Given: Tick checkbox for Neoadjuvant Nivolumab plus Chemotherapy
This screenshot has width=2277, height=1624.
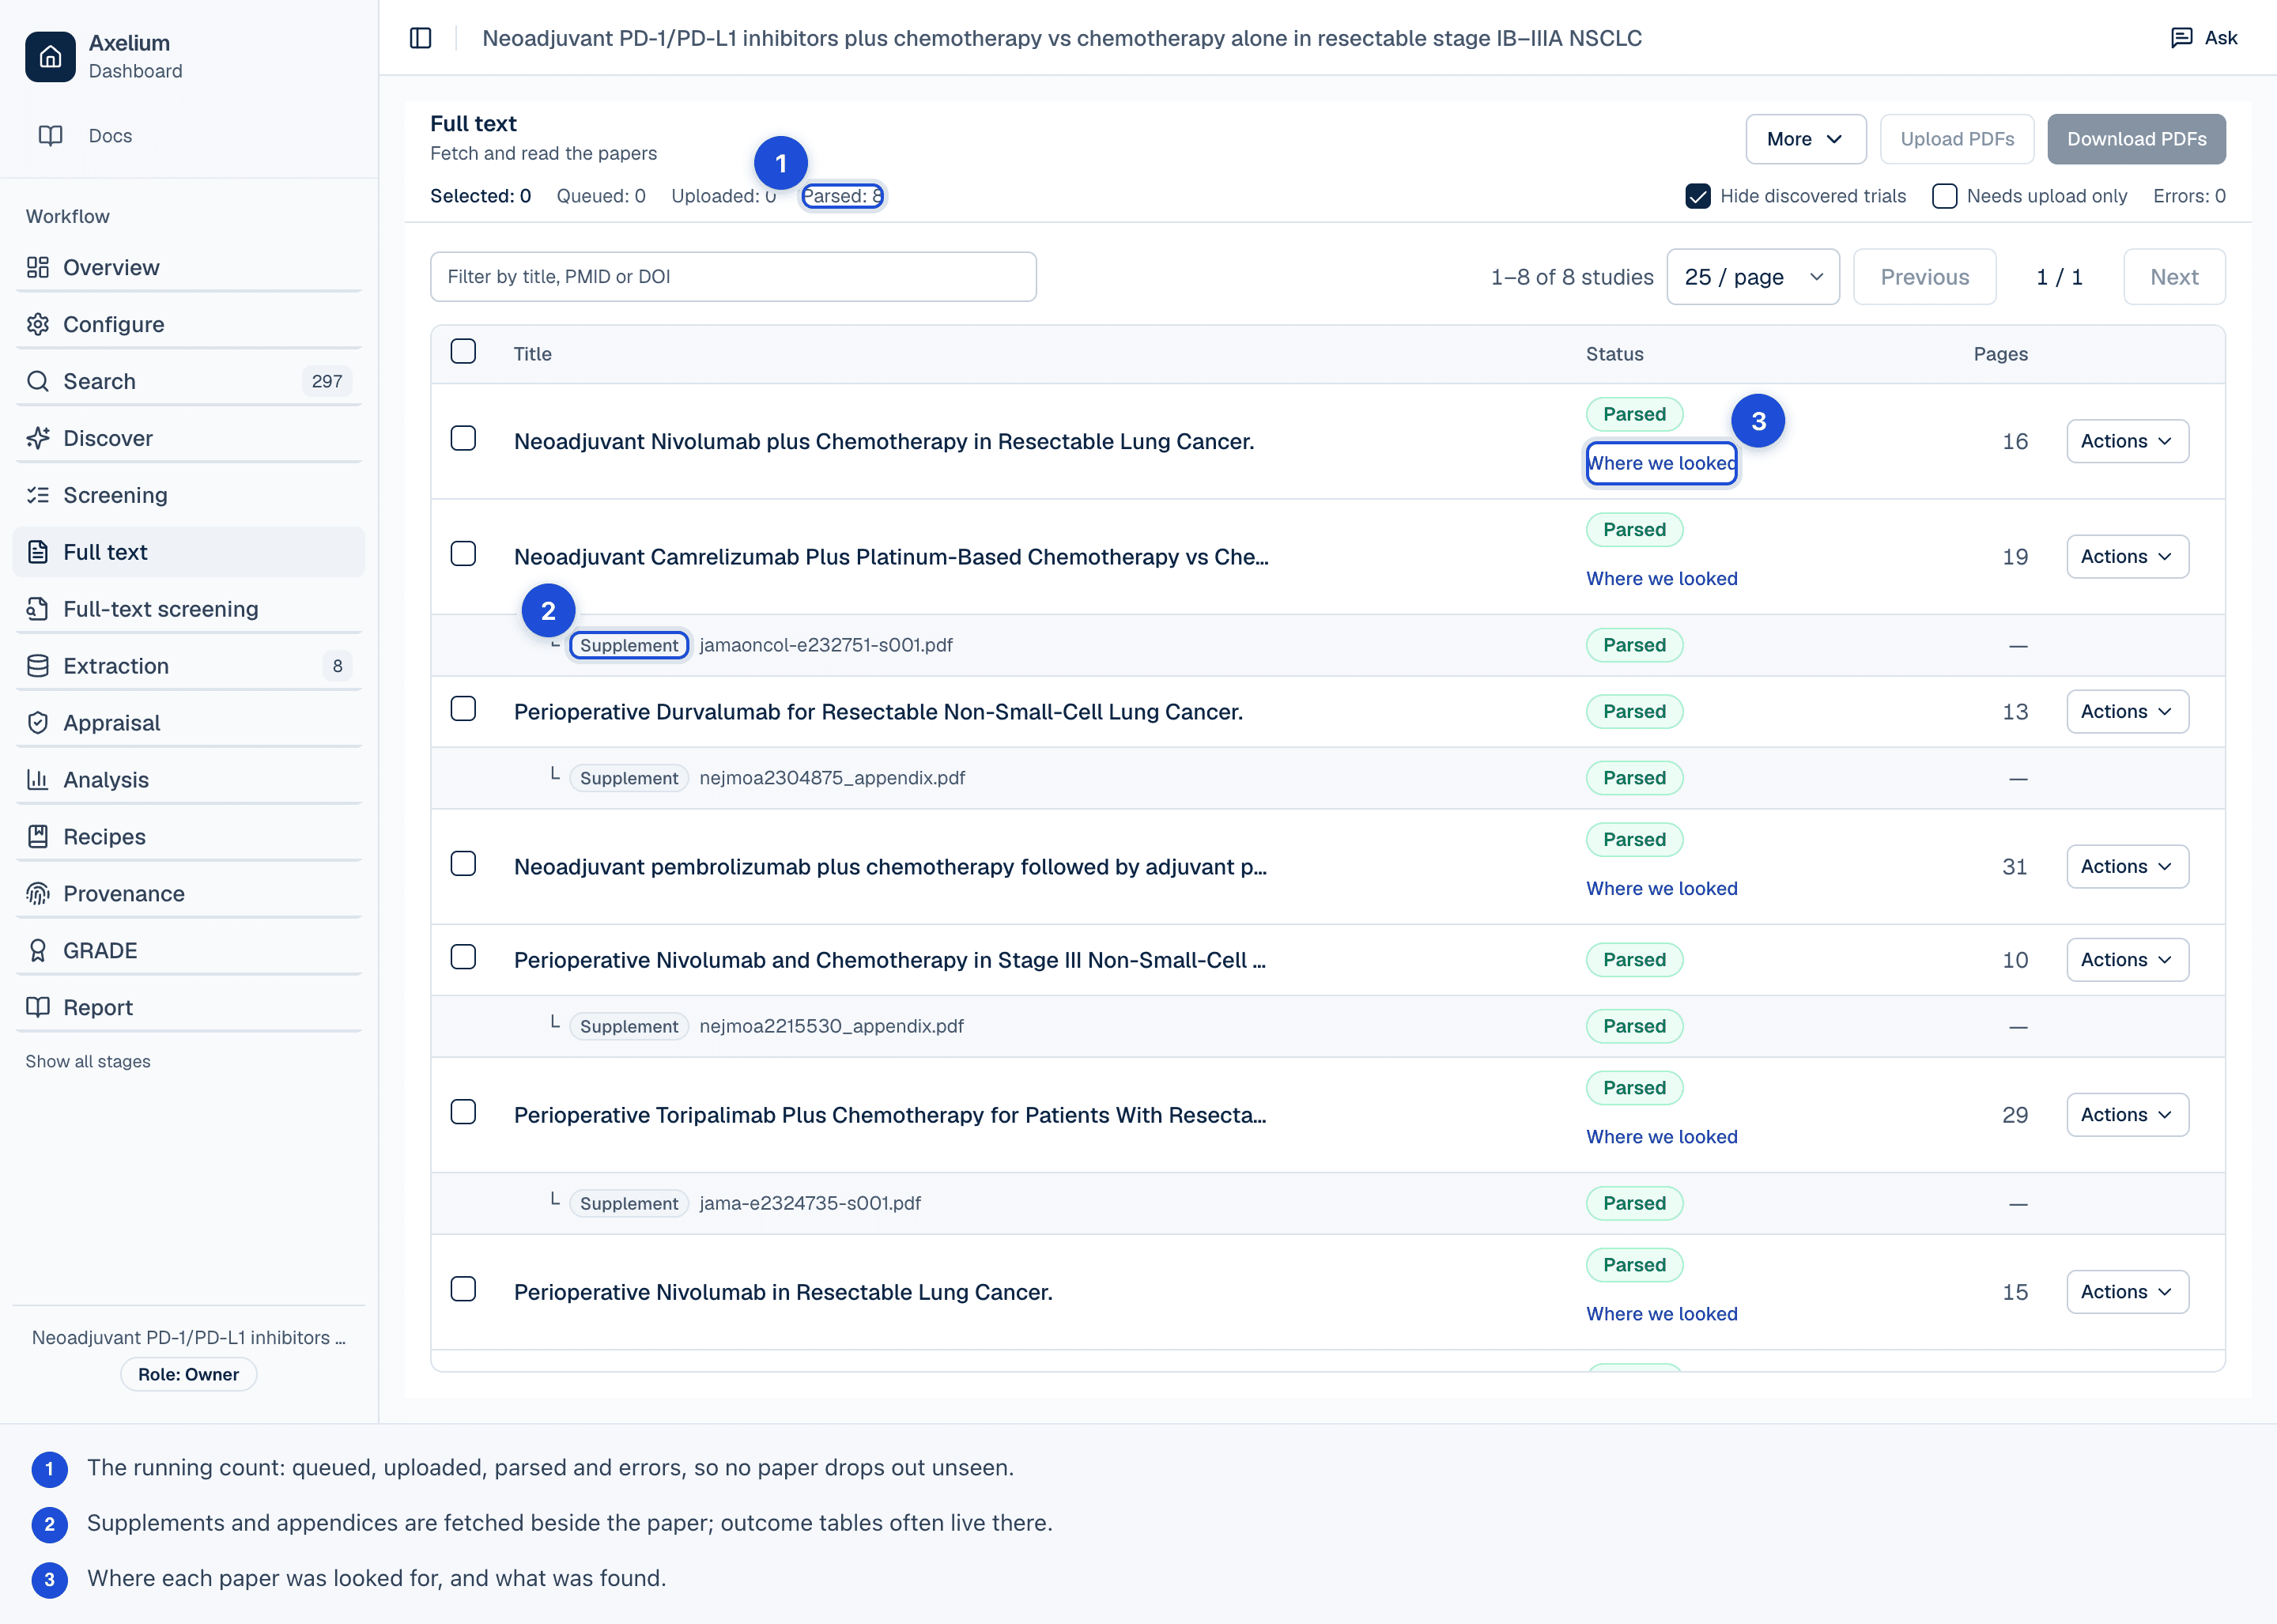Looking at the screenshot, I should point(463,439).
